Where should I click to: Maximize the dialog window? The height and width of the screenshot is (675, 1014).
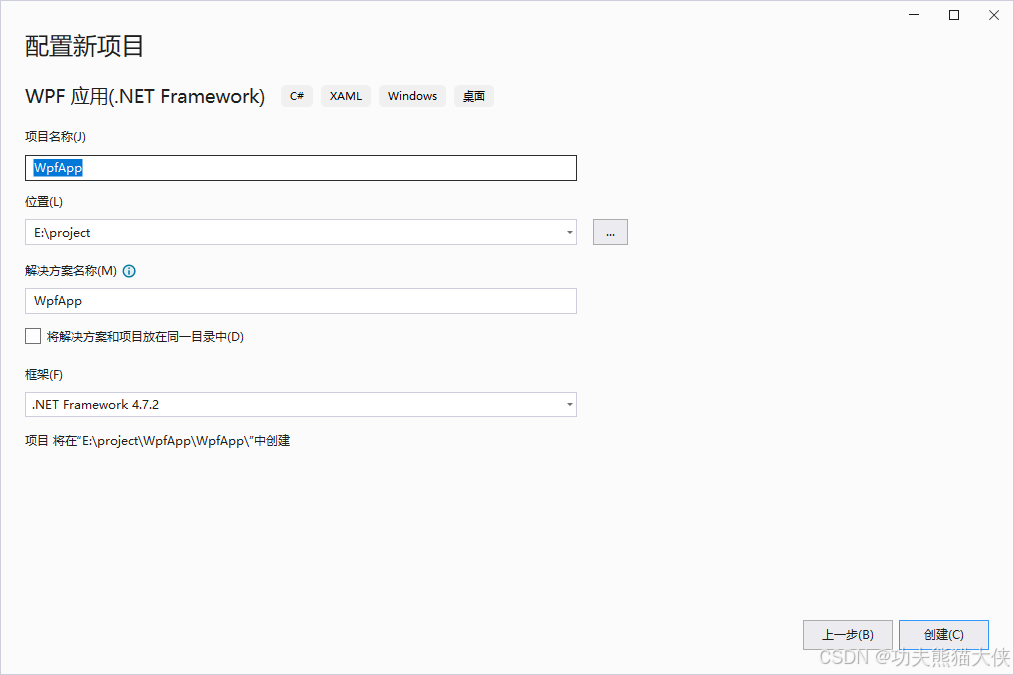click(954, 15)
